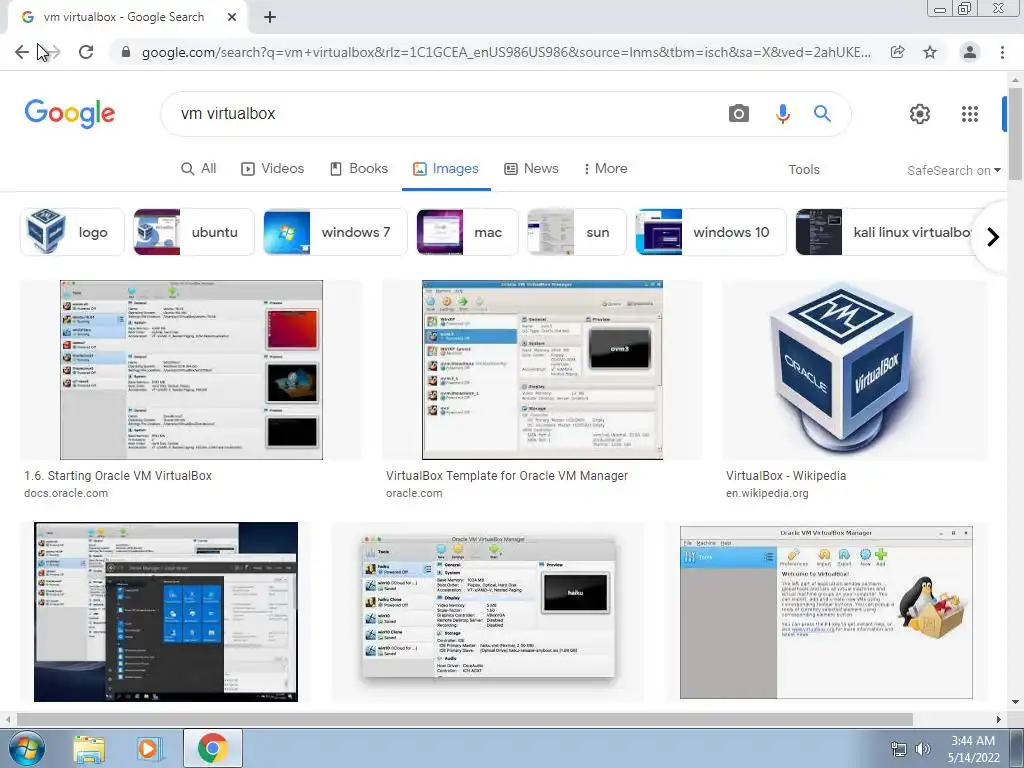The height and width of the screenshot is (768, 1024).
Task: Expand the More search menu
Action: pyautogui.click(x=605, y=168)
